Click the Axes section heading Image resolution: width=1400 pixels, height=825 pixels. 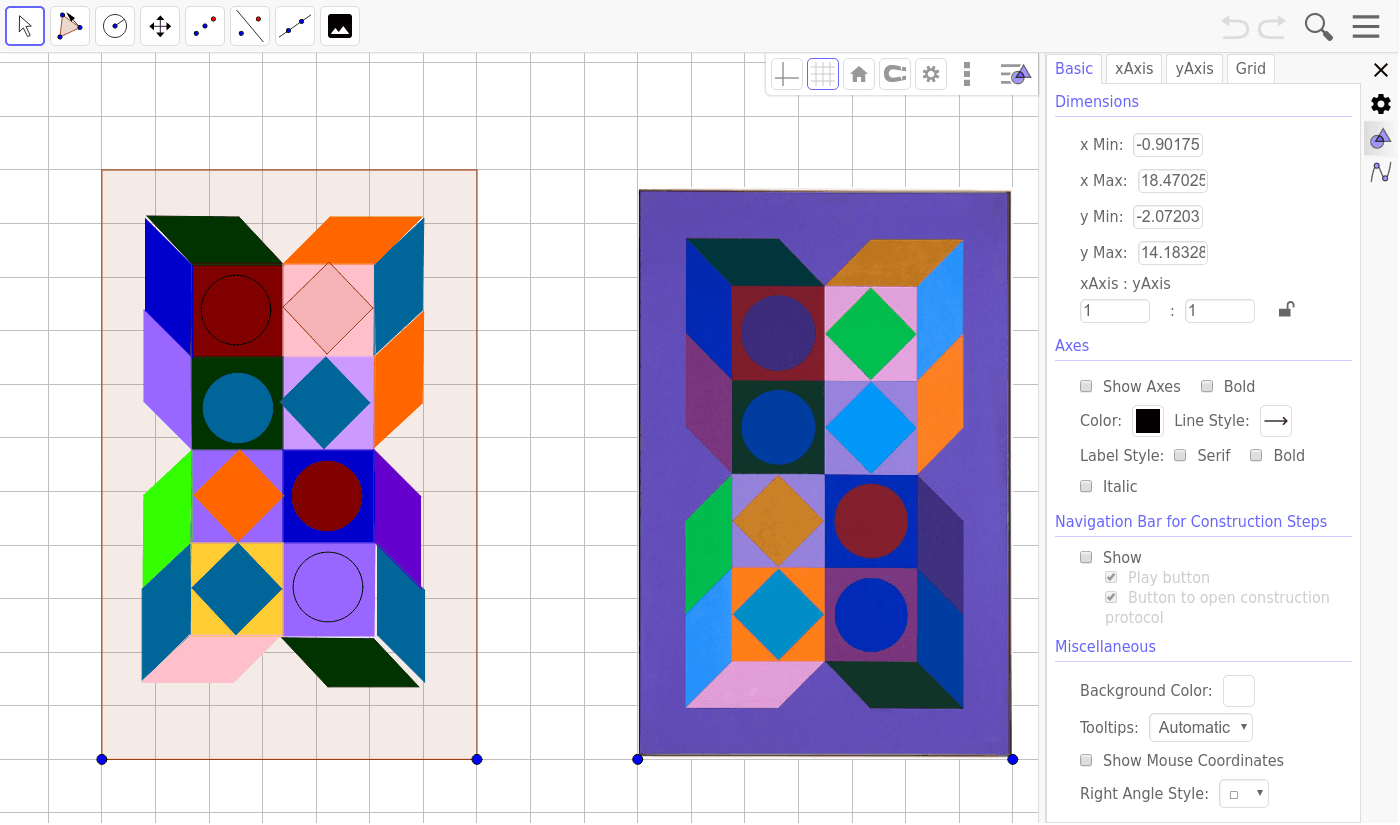pyautogui.click(x=1072, y=345)
